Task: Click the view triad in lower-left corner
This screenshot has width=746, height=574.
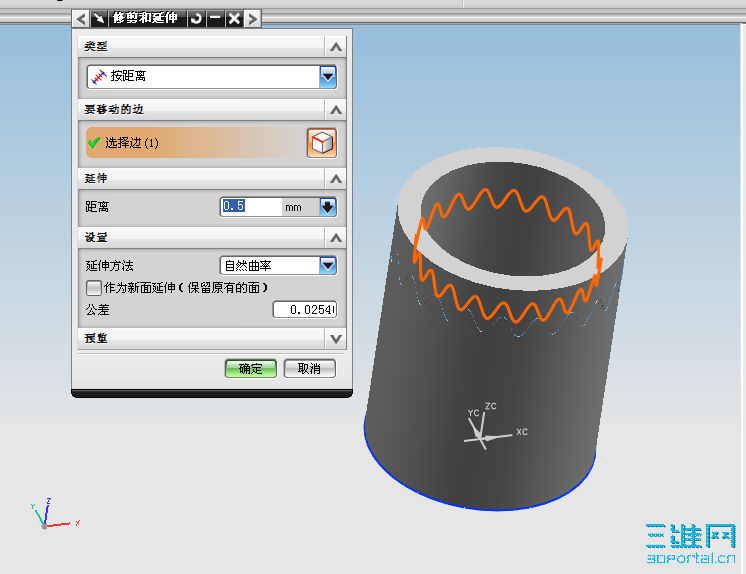Action: [53, 515]
